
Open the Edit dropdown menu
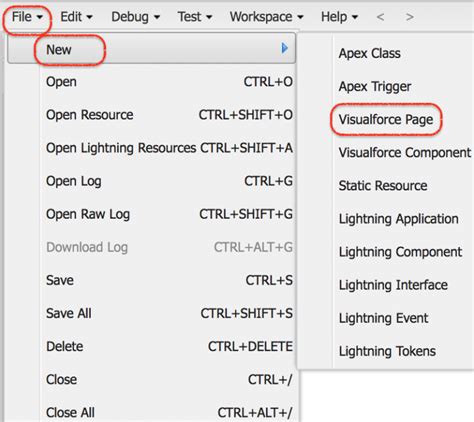click(76, 17)
